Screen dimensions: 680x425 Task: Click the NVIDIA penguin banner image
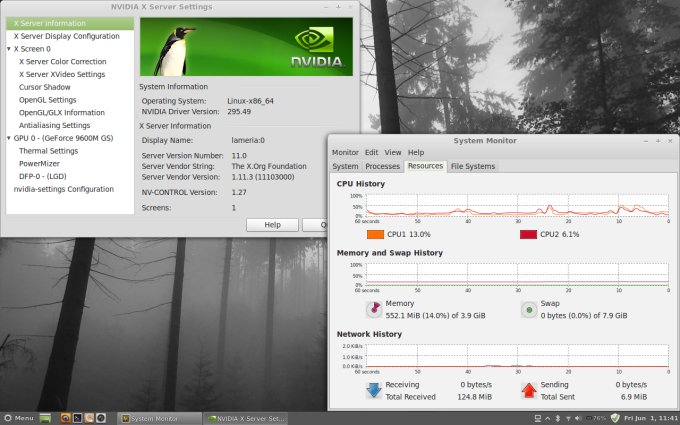[246, 47]
